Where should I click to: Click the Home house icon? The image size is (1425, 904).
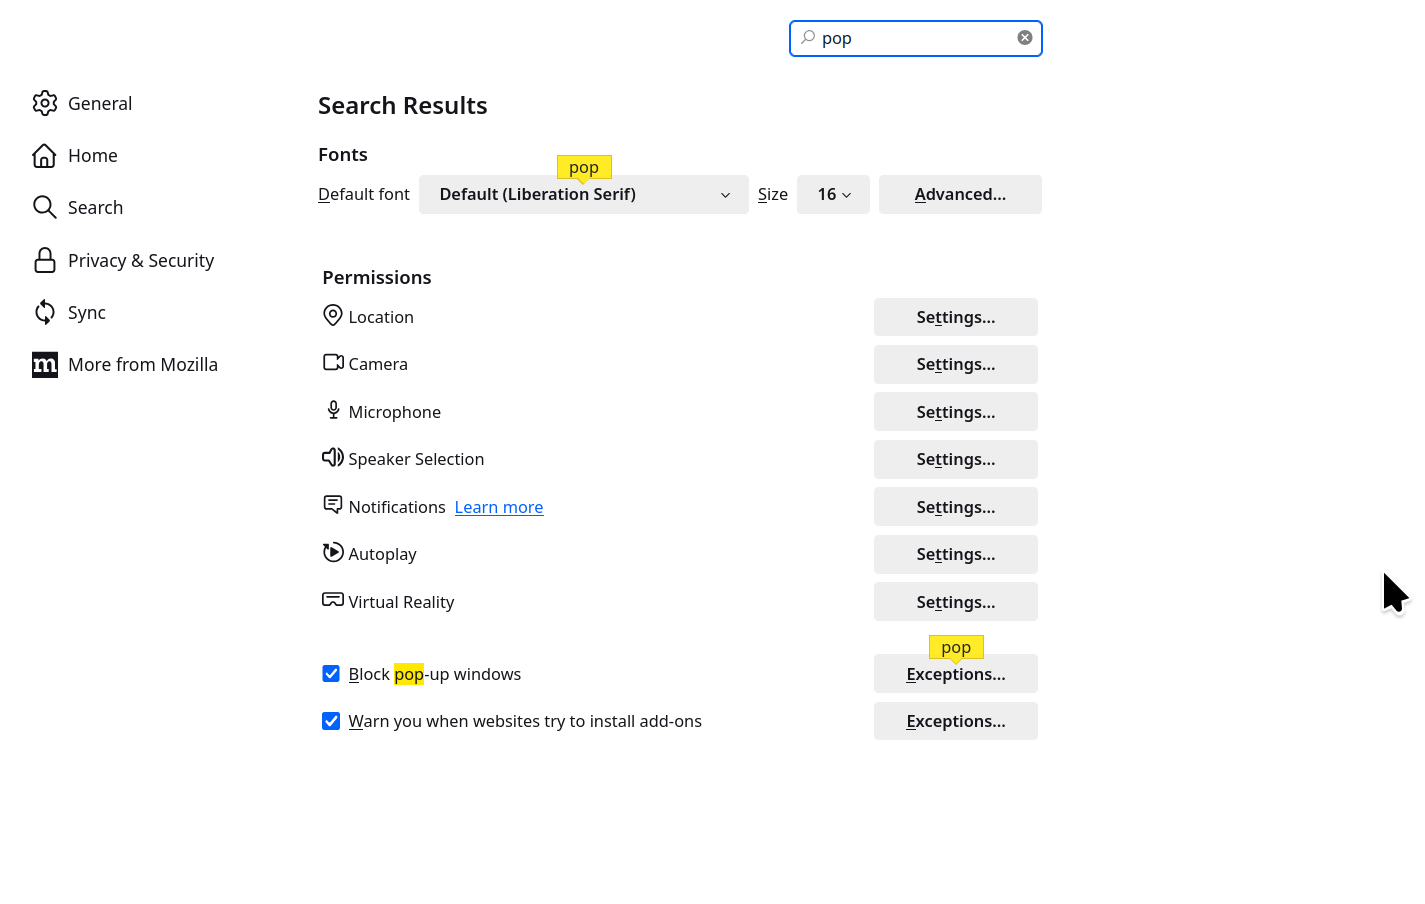[x=44, y=155]
